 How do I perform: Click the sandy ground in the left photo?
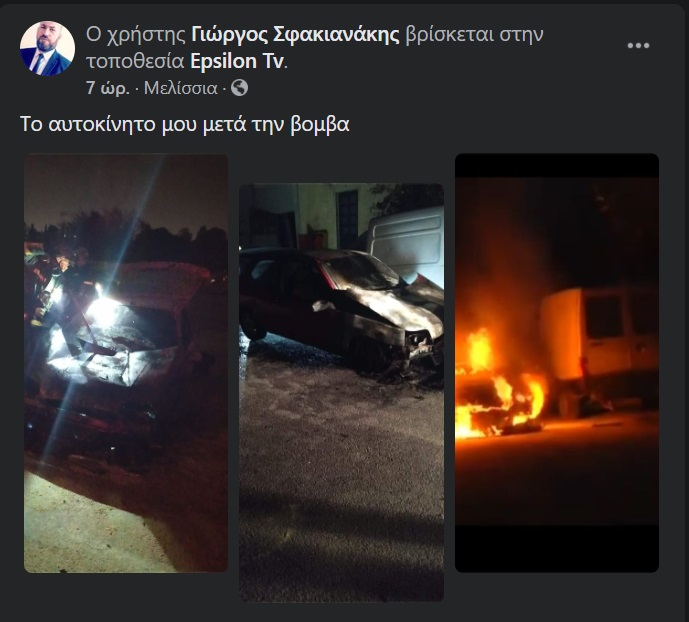tap(88, 527)
